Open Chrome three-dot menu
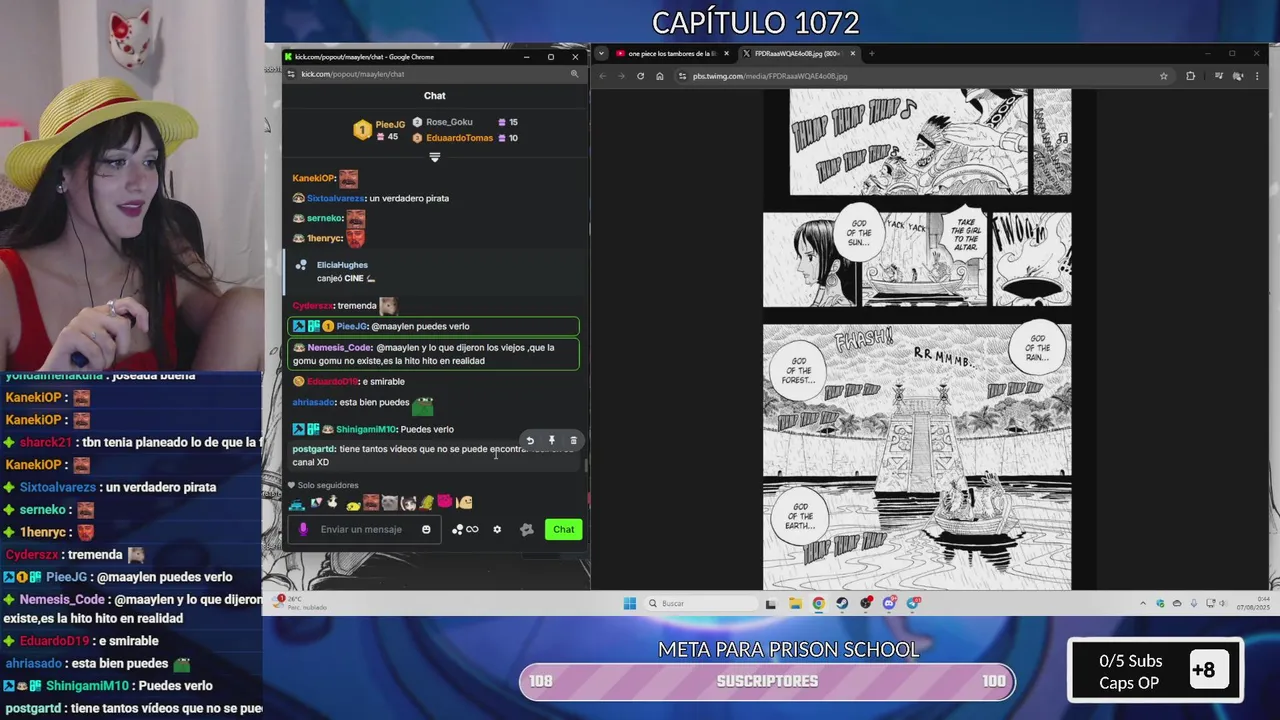 point(1256,76)
